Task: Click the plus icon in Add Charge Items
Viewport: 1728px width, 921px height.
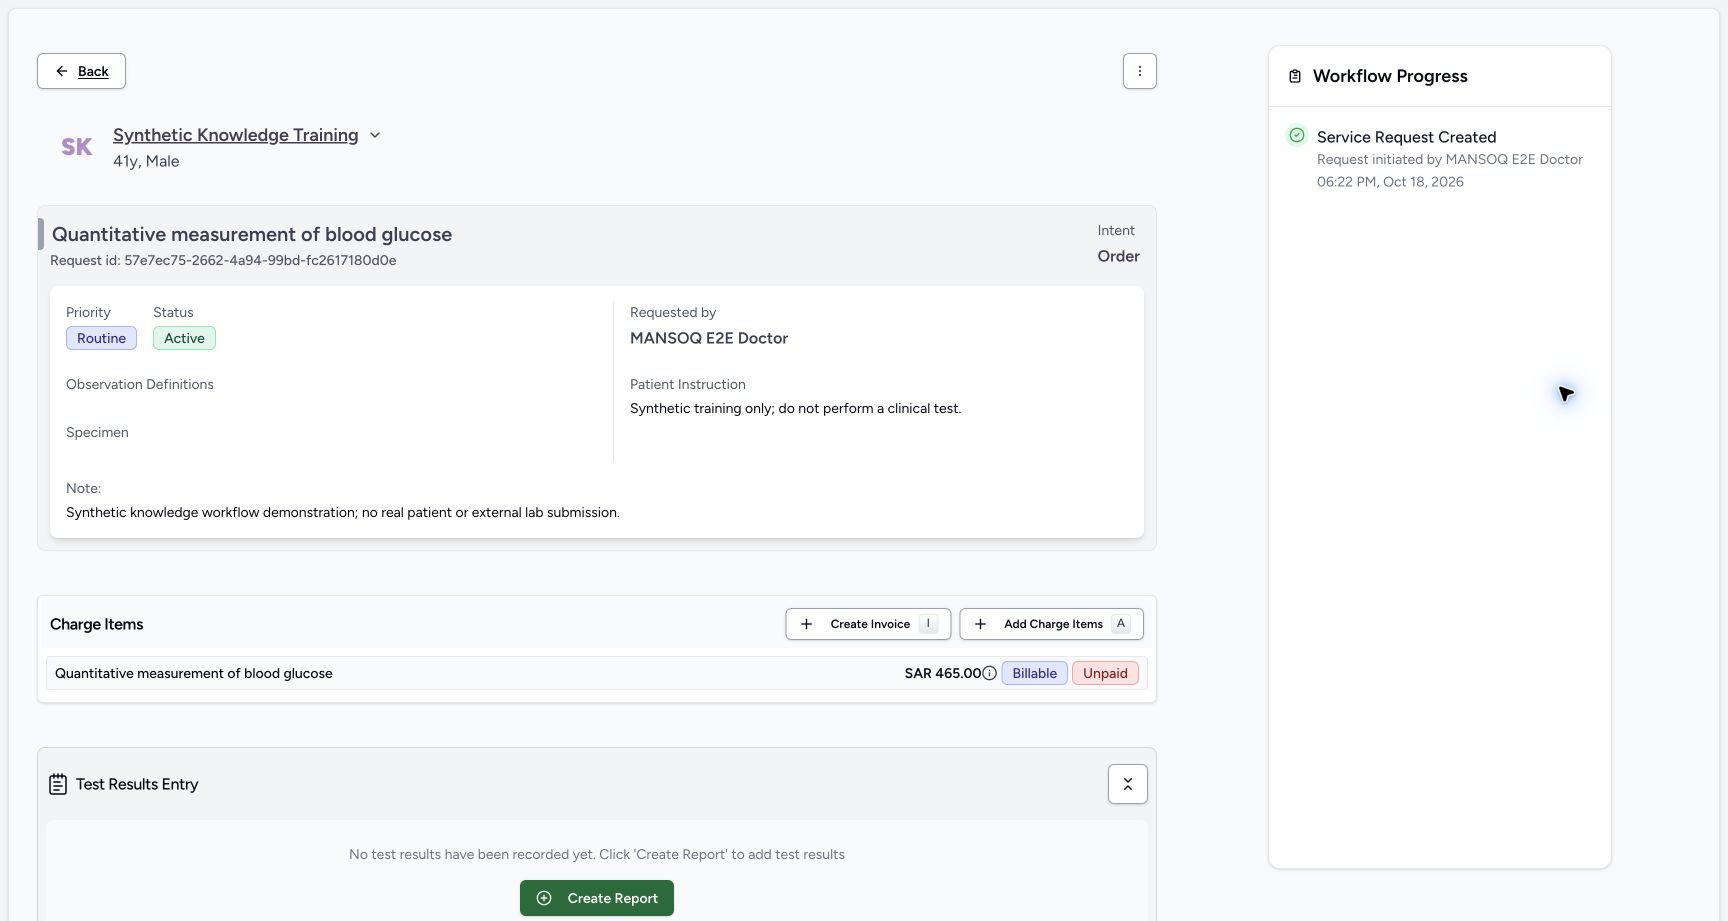Action: 981,624
